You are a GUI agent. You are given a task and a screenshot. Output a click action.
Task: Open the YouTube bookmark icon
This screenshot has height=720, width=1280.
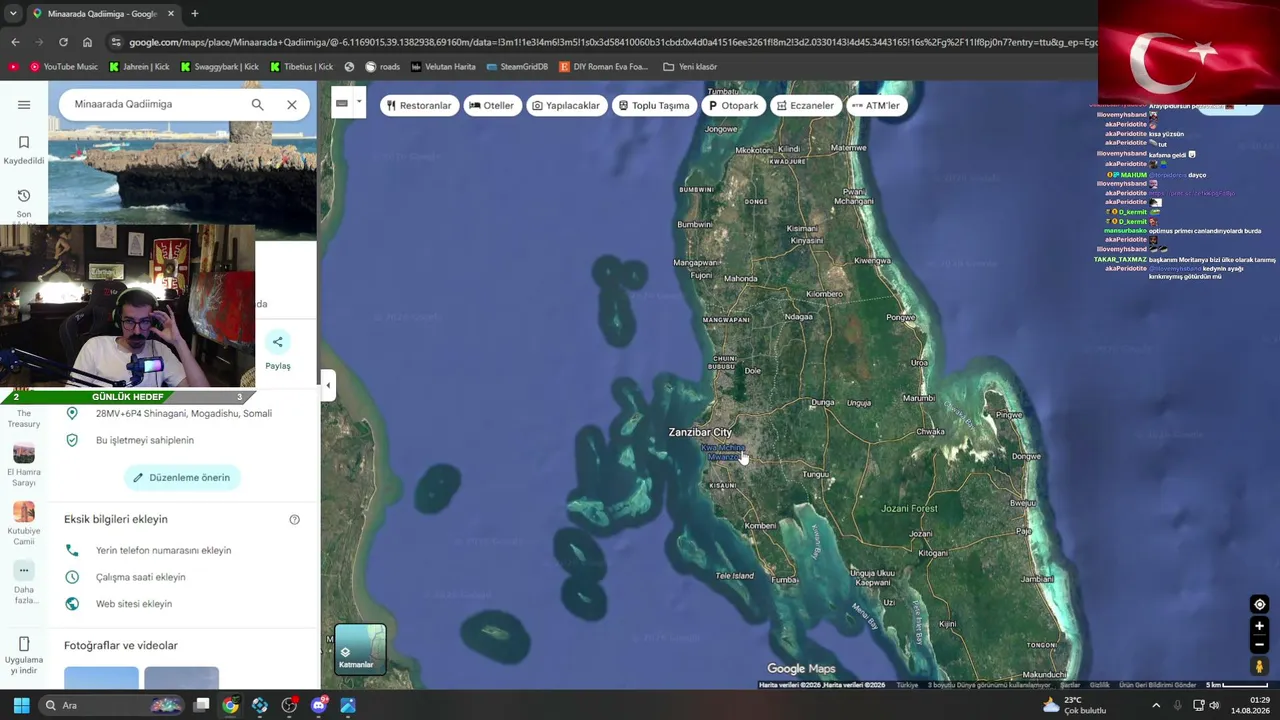pyautogui.click(x=13, y=67)
